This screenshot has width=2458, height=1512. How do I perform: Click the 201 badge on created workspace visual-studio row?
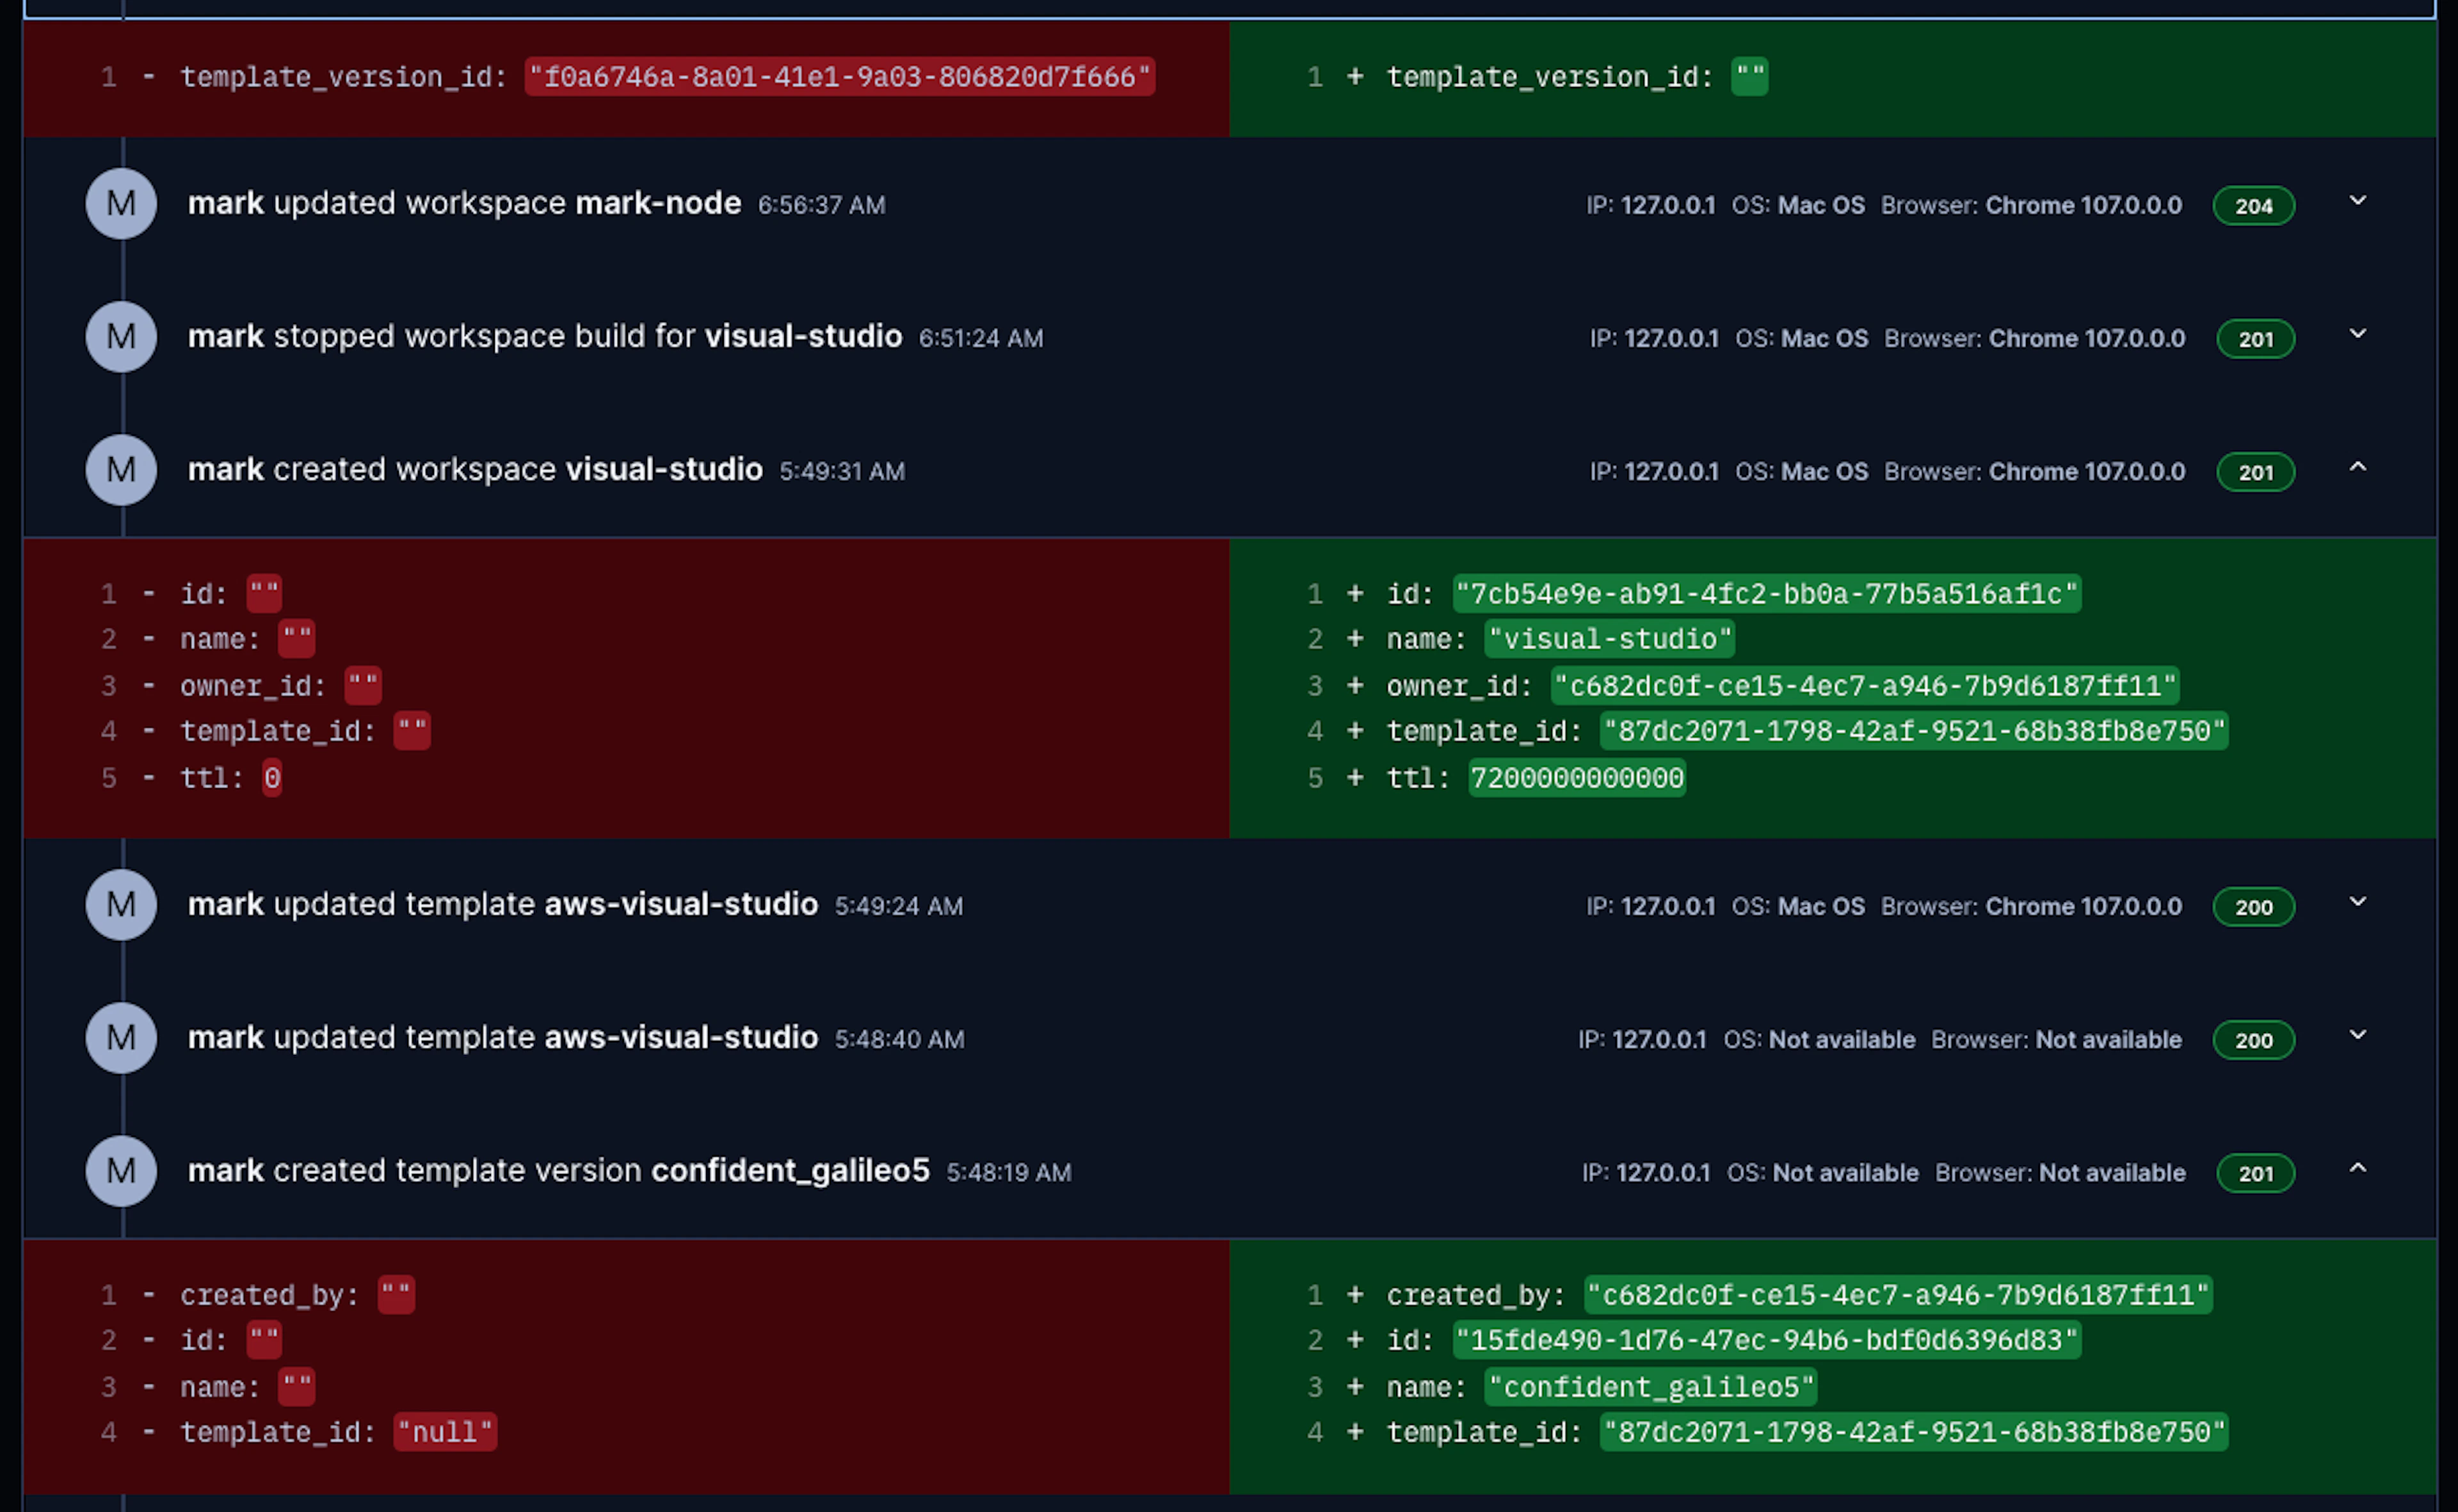click(2255, 472)
